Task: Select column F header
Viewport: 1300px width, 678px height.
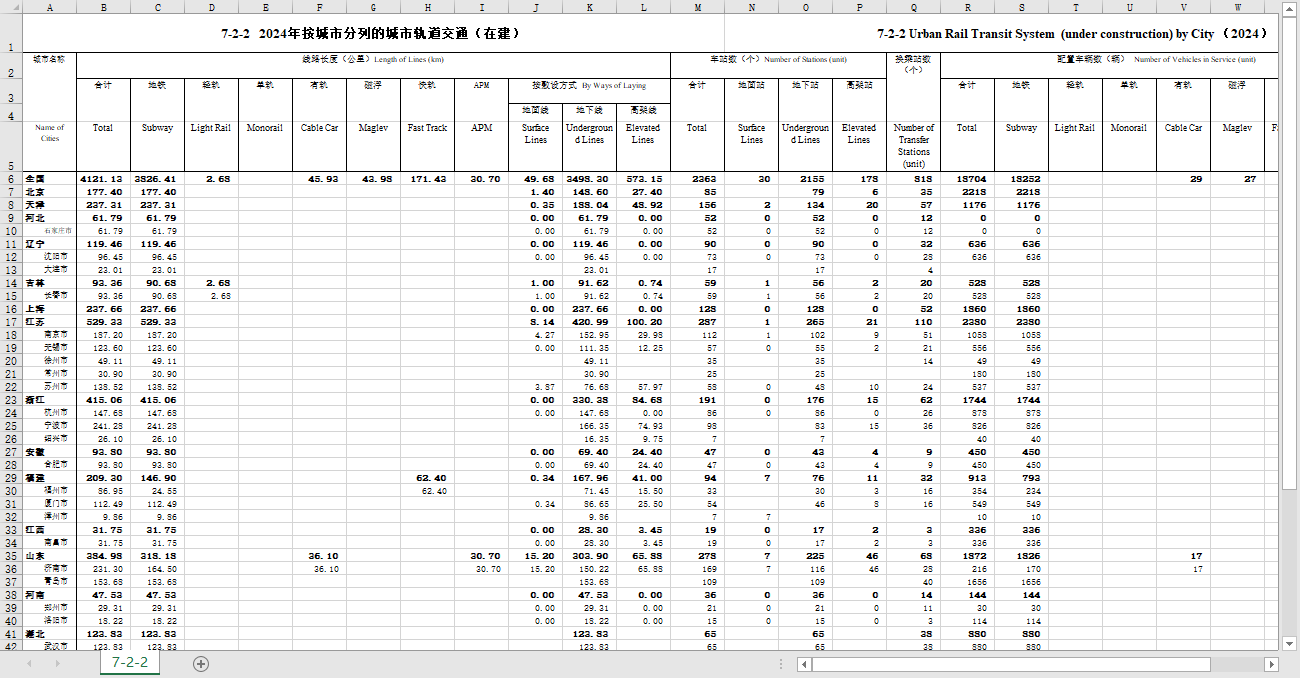Action: click(x=320, y=7)
